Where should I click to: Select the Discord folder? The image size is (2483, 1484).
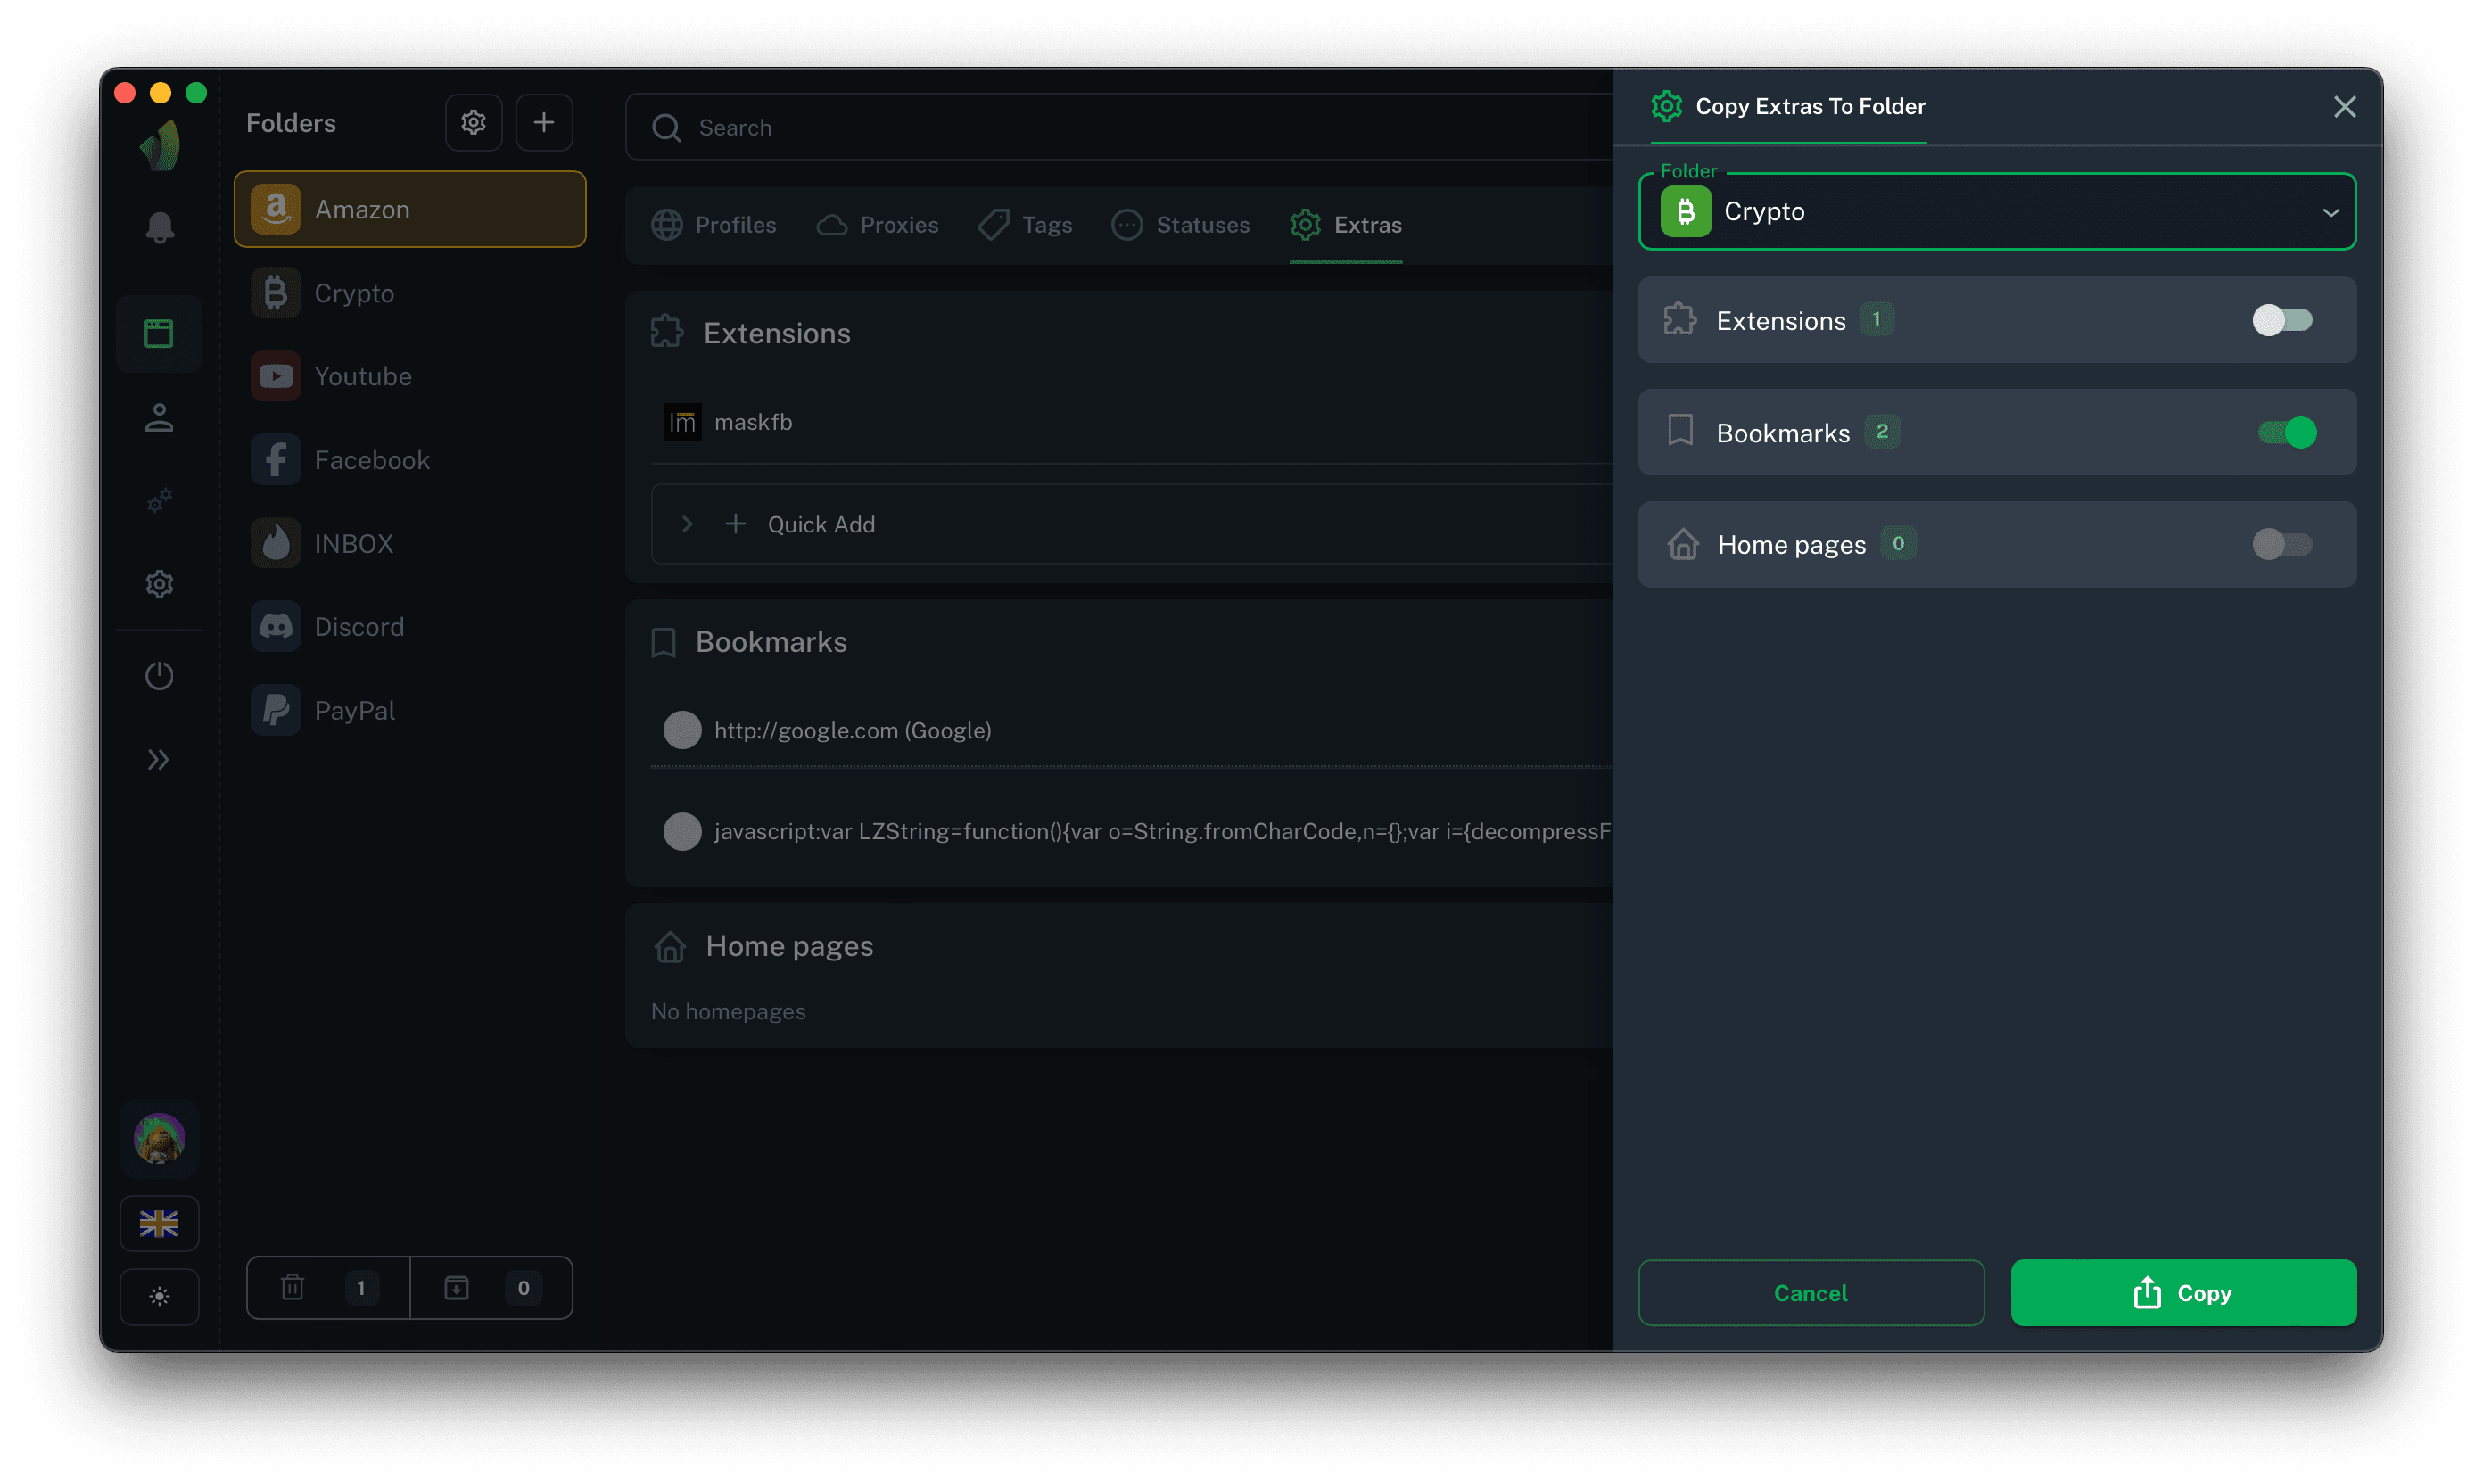coord(359,627)
